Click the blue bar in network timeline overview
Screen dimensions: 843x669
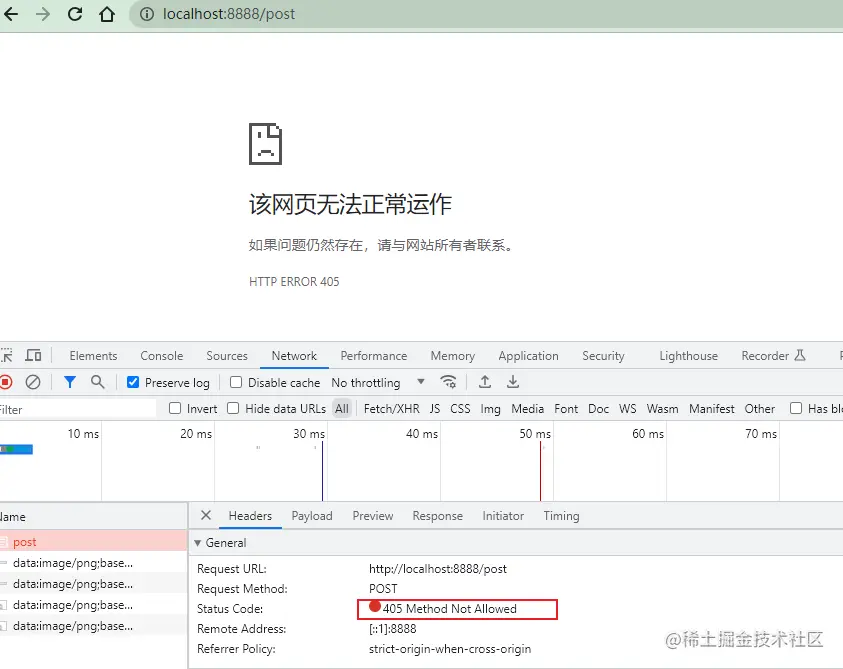pyautogui.click(x=17, y=449)
